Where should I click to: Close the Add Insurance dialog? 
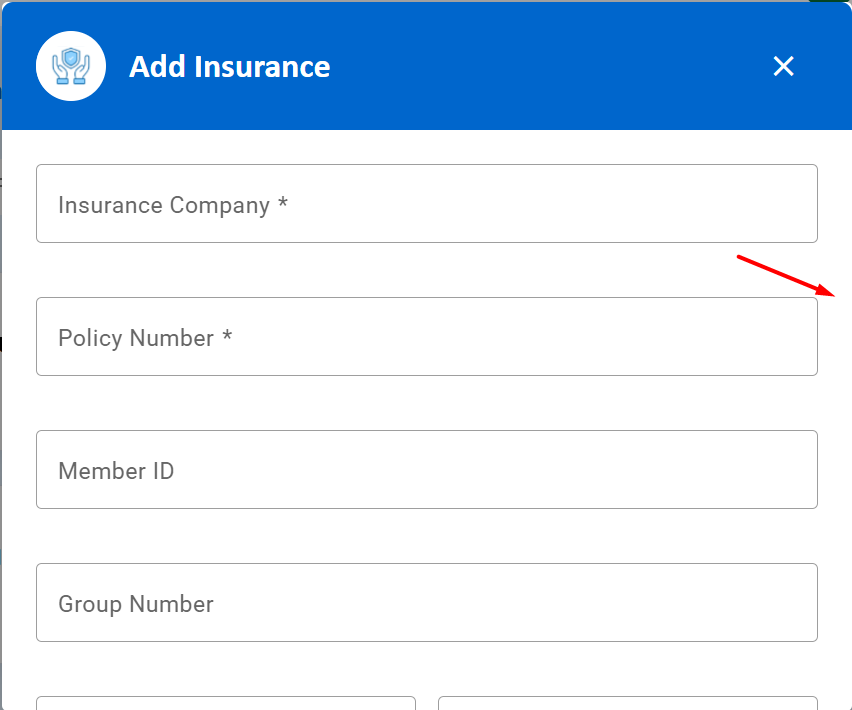pos(783,66)
